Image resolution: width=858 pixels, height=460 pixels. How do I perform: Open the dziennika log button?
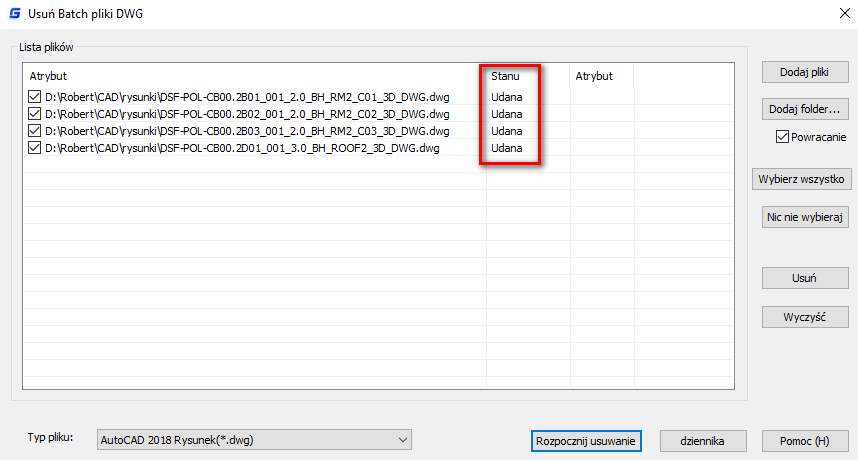(x=704, y=440)
